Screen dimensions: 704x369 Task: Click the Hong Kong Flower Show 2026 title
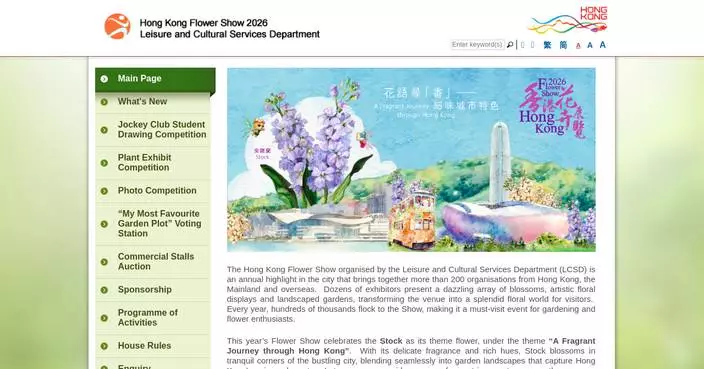click(x=203, y=23)
